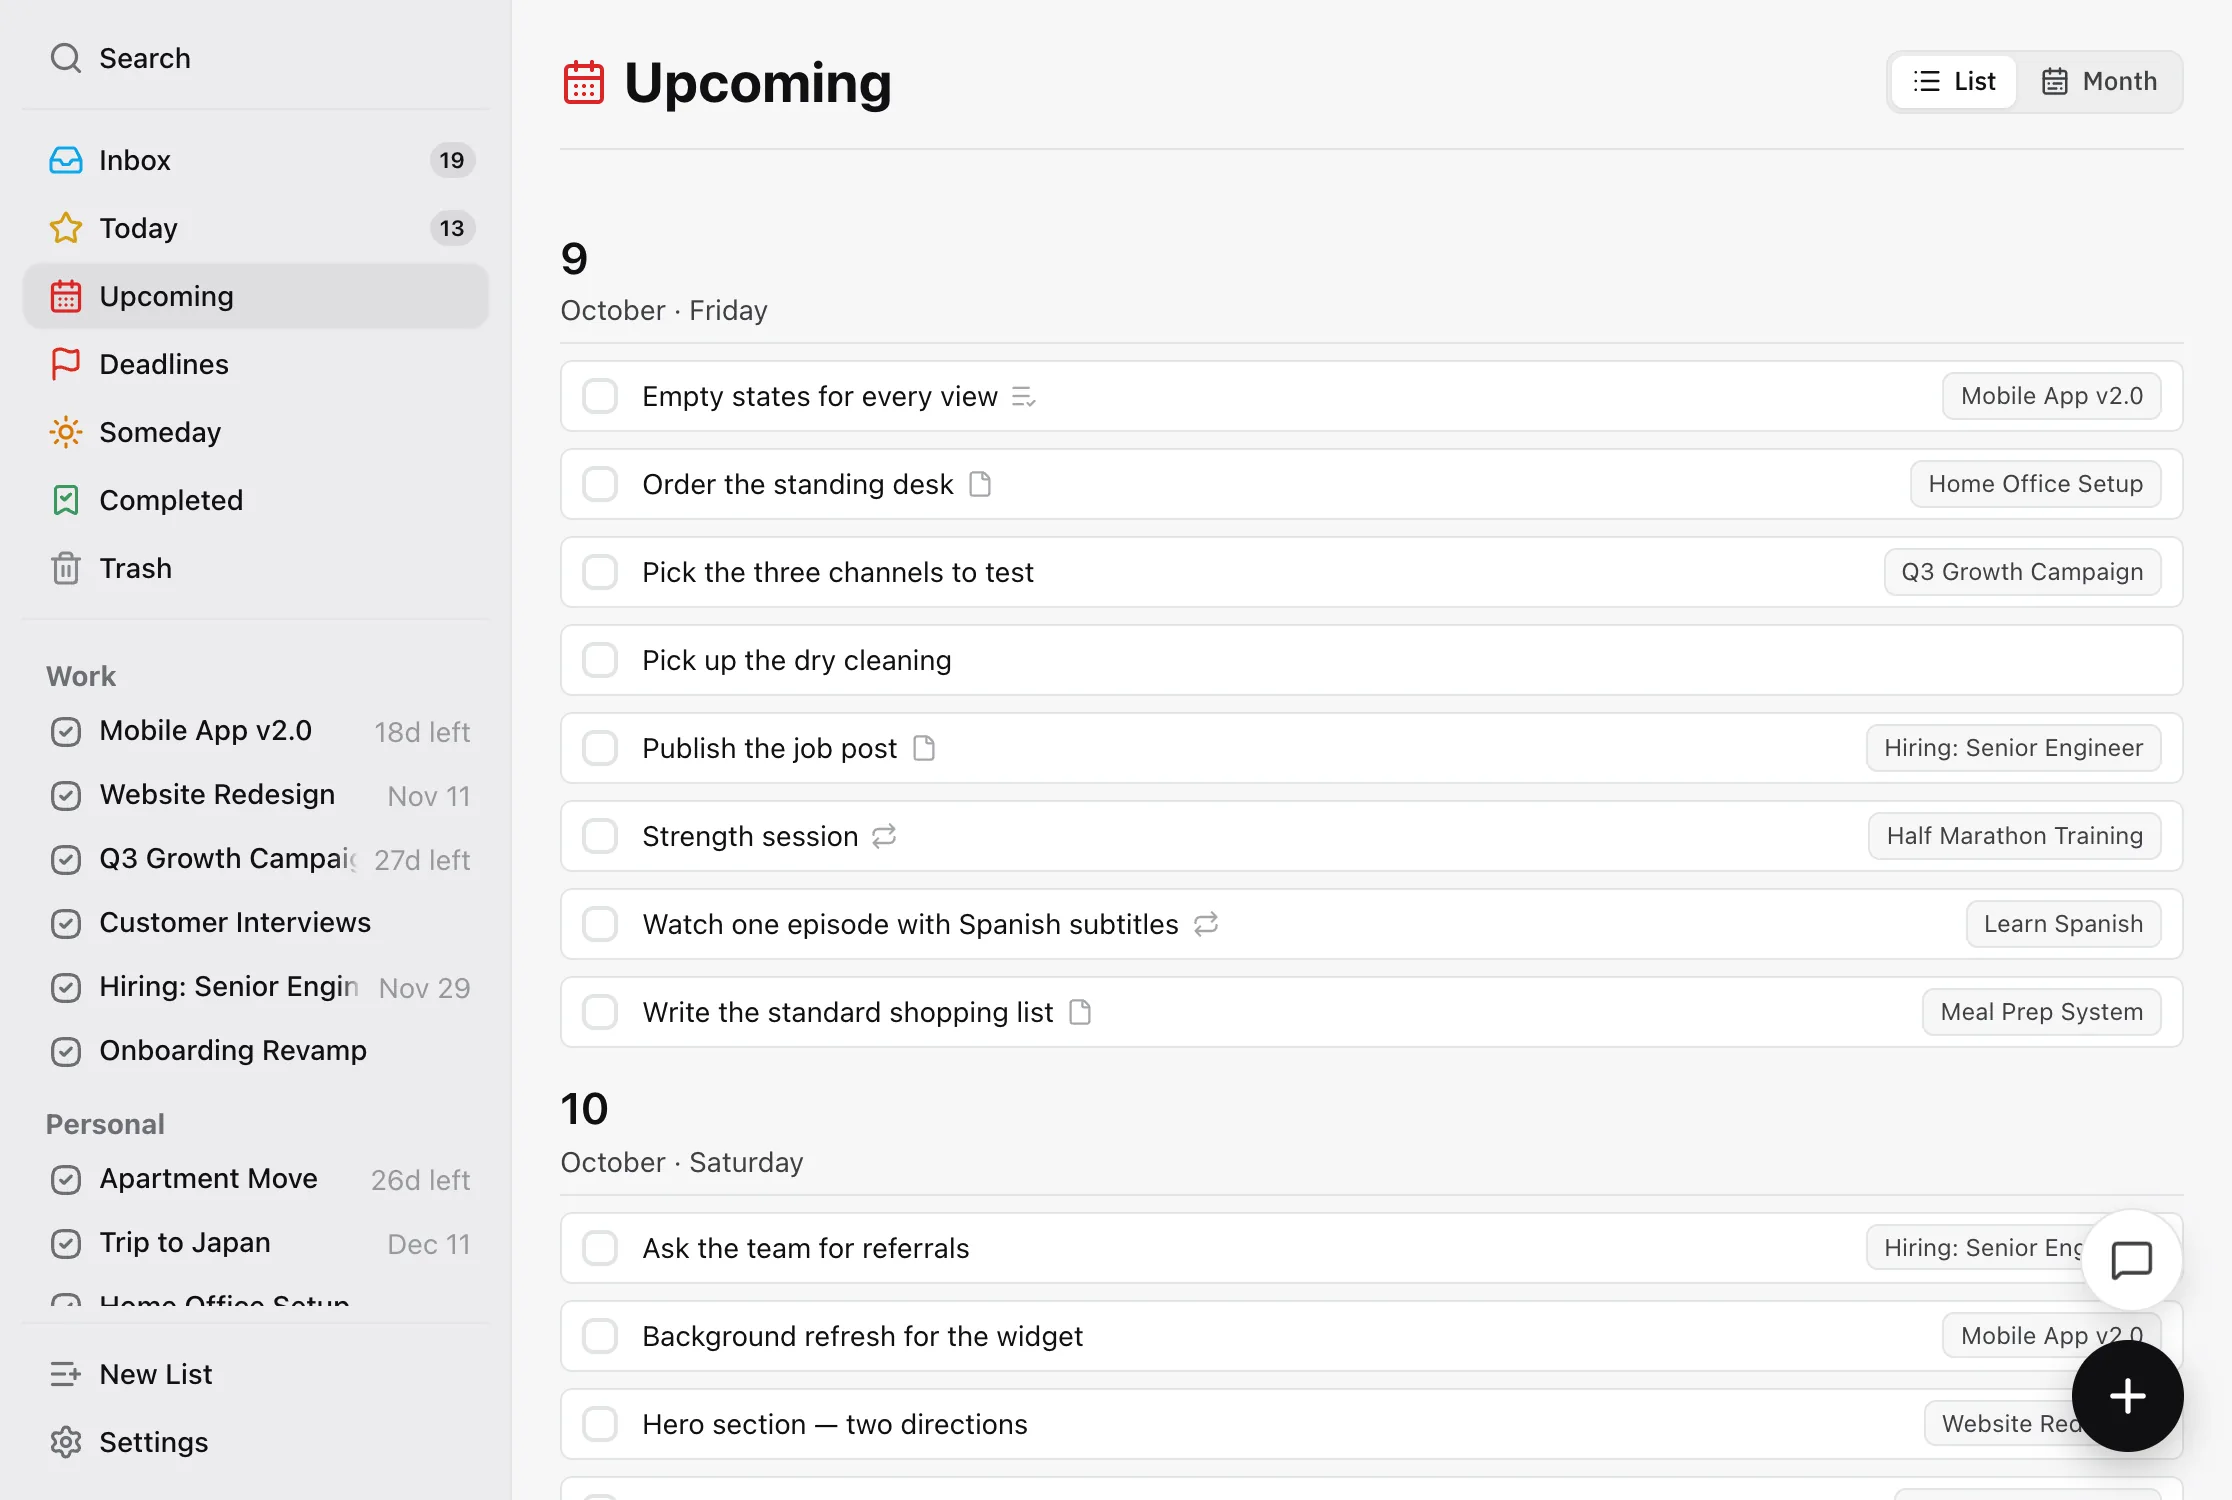The image size is (2232, 1500).
Task: Click the Search magnifier icon
Action: point(66,58)
